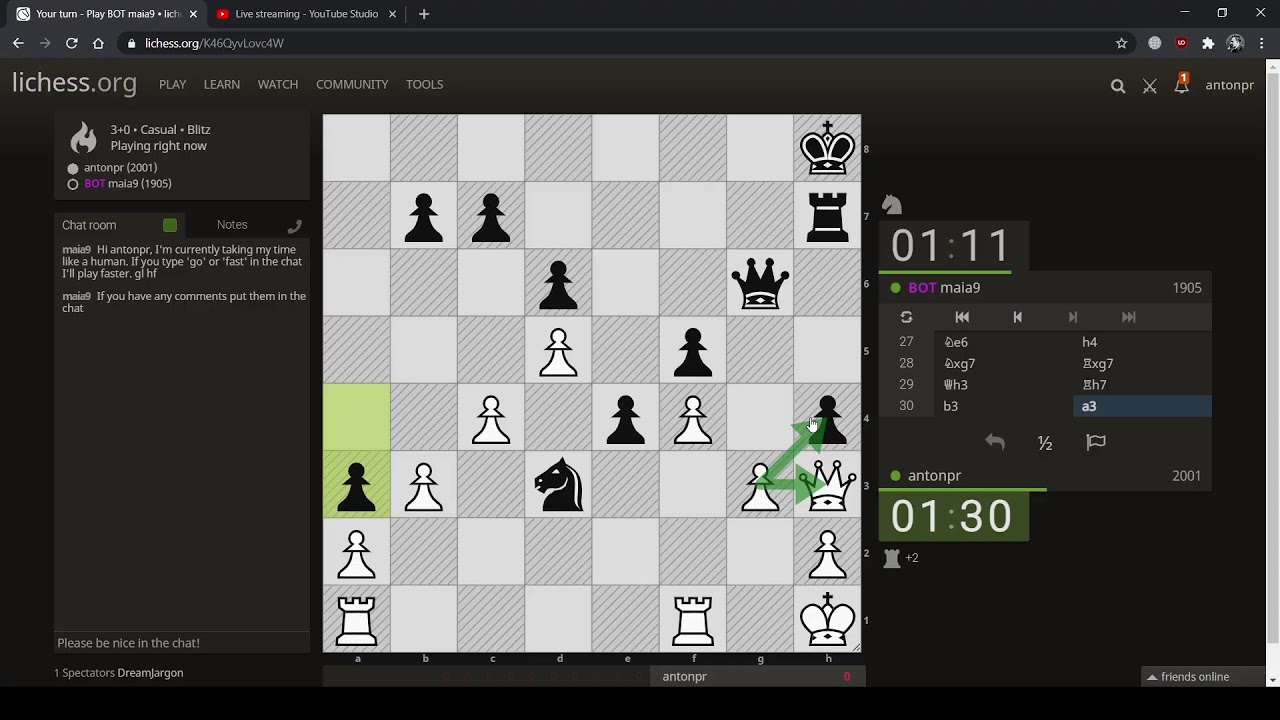Open the LEARN menu

[x=222, y=84]
